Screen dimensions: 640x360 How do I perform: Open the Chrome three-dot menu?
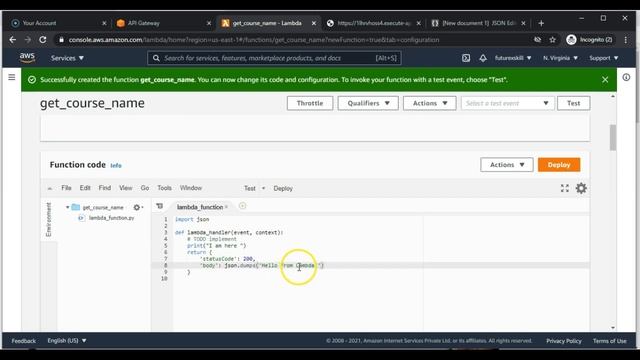[626, 40]
